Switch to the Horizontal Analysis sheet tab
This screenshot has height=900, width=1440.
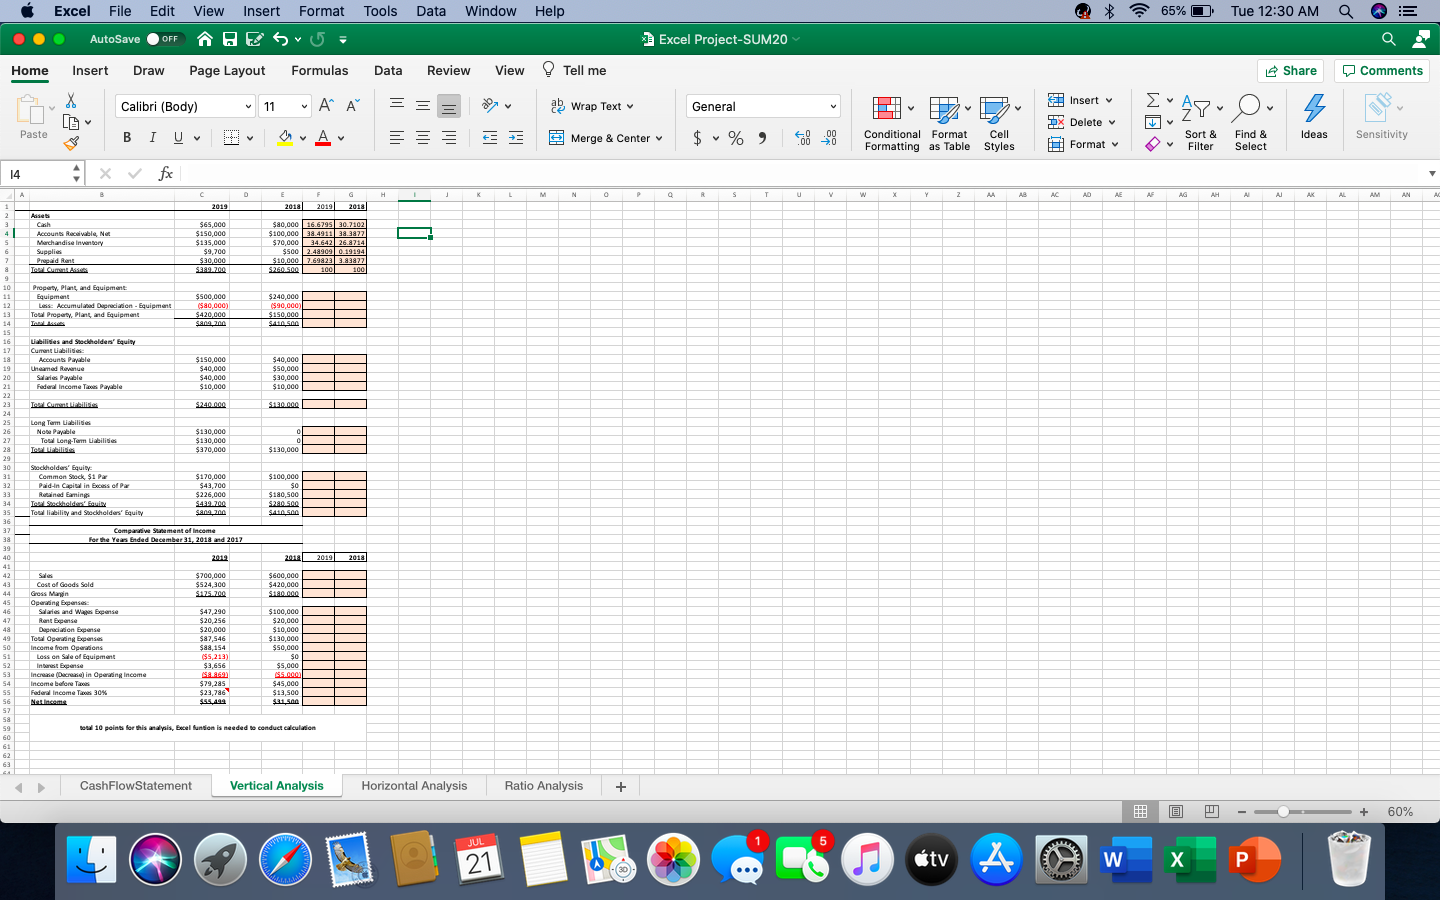414,786
